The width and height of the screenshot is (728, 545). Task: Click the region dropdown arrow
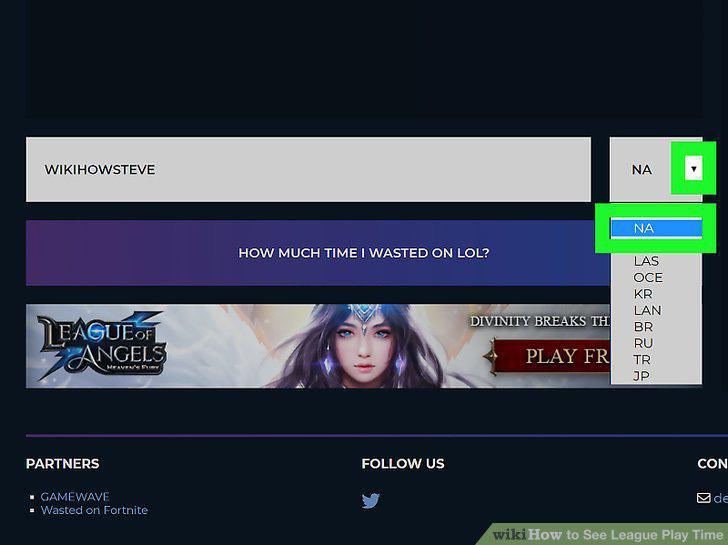pyautogui.click(x=694, y=168)
